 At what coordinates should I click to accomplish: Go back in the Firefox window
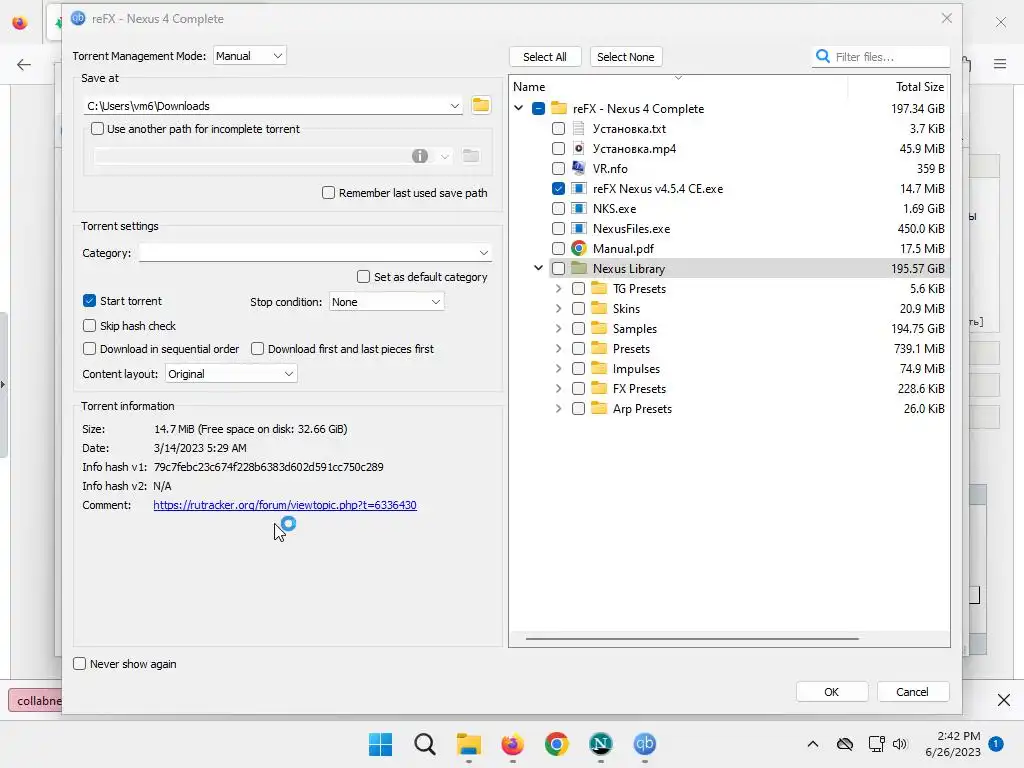(x=24, y=64)
